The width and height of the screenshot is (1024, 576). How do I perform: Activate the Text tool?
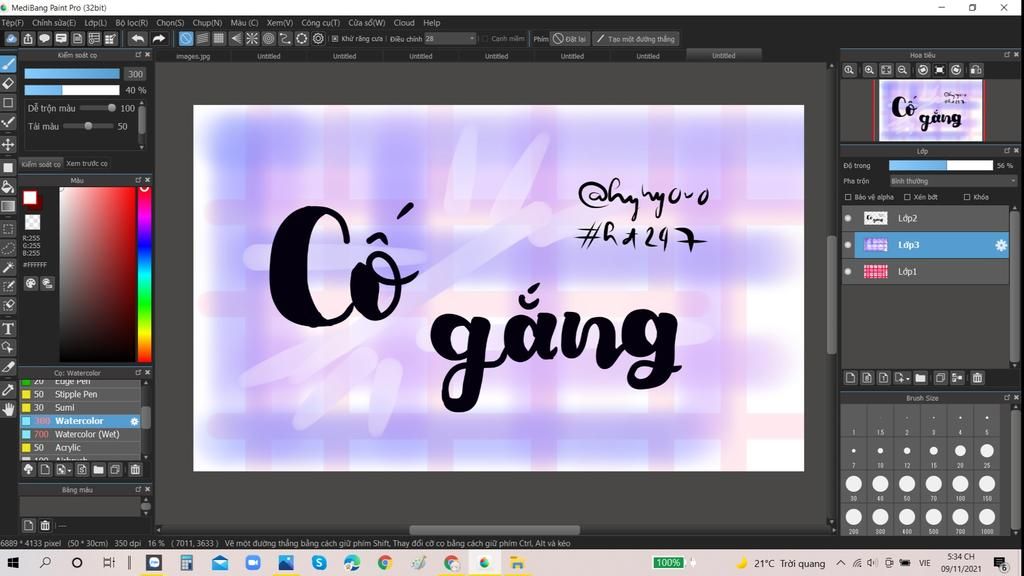pos(8,328)
